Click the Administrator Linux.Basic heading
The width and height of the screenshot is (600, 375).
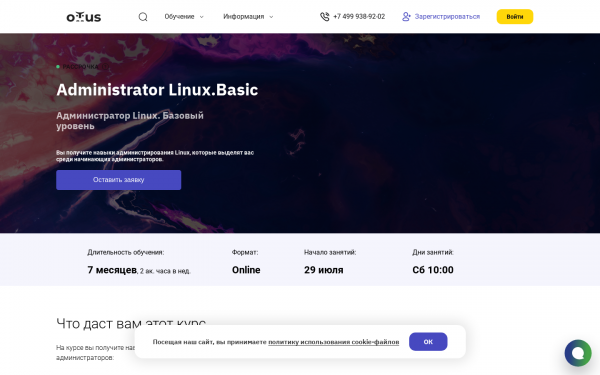click(x=157, y=90)
